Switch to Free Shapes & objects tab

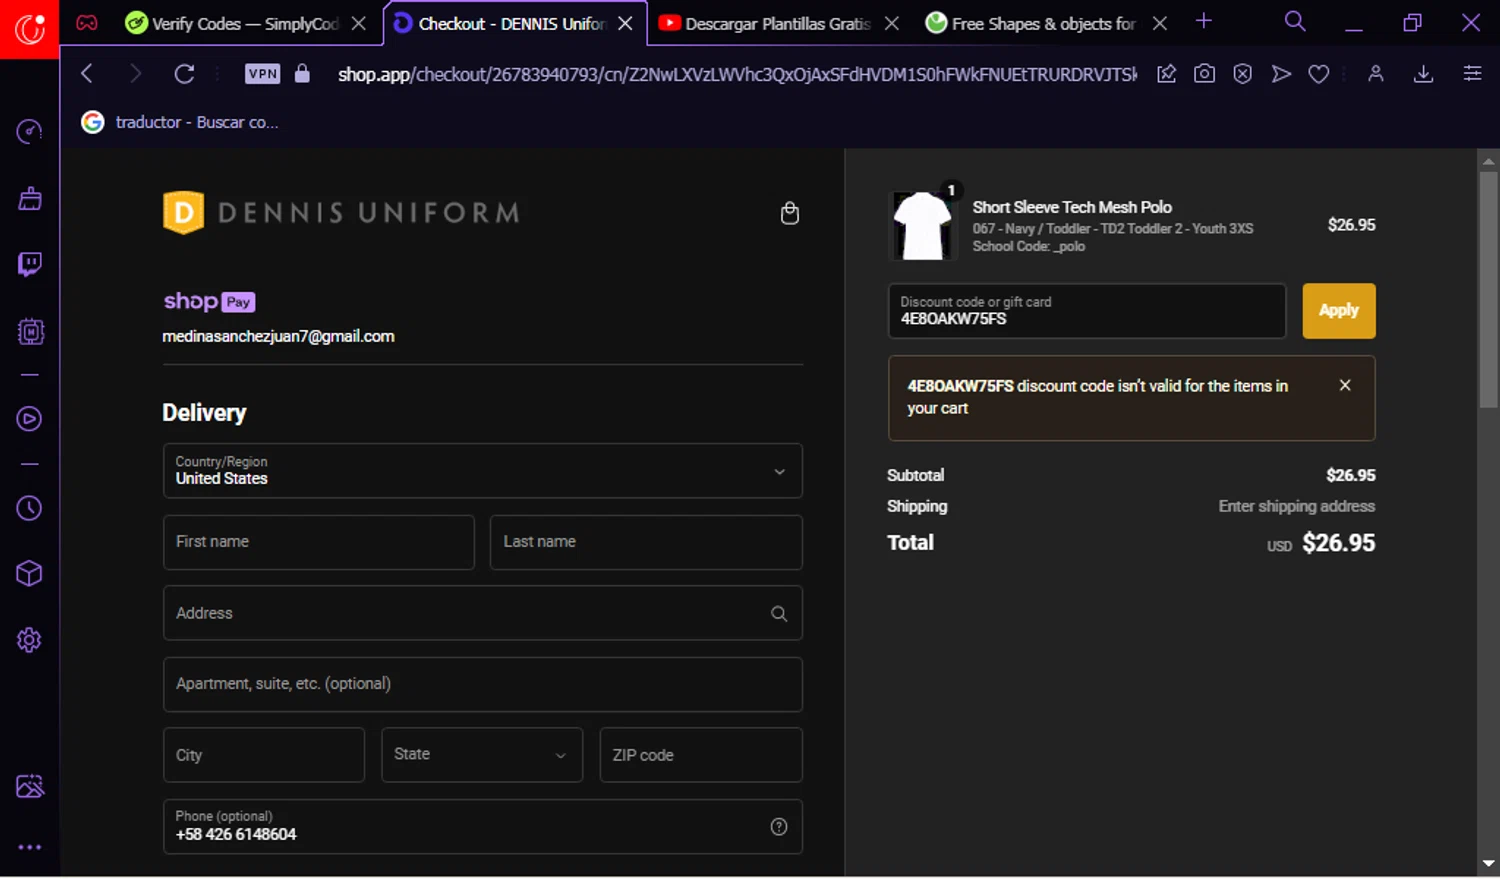pyautogui.click(x=1032, y=23)
